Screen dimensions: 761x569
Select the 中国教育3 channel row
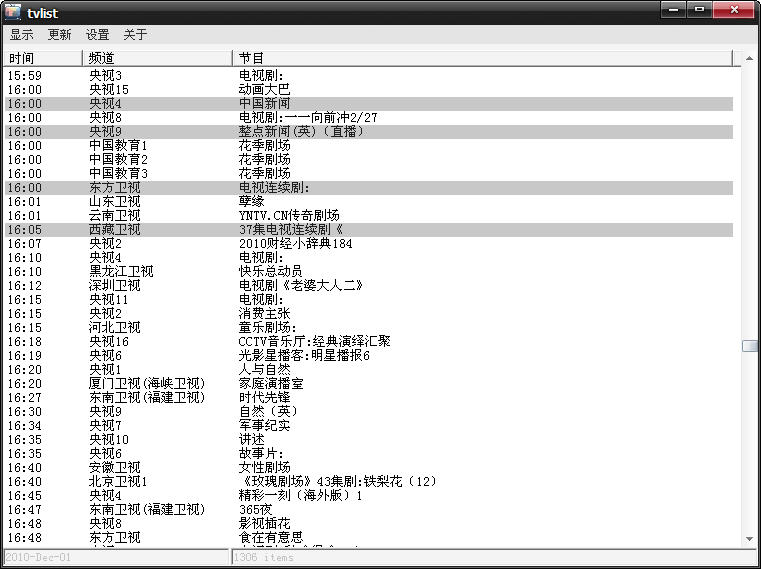(369, 174)
